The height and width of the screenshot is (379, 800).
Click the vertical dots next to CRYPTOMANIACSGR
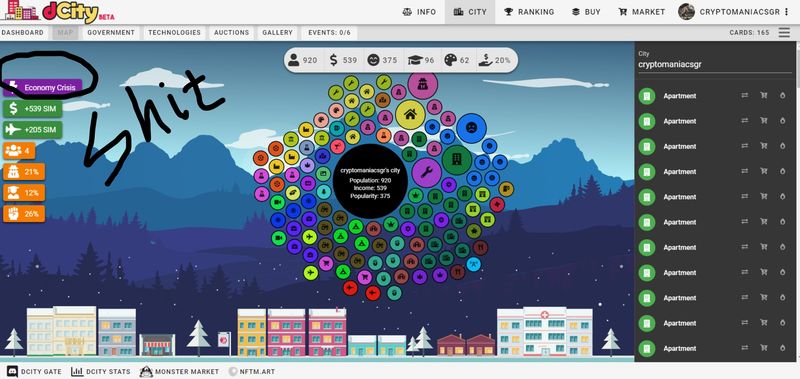coord(788,12)
